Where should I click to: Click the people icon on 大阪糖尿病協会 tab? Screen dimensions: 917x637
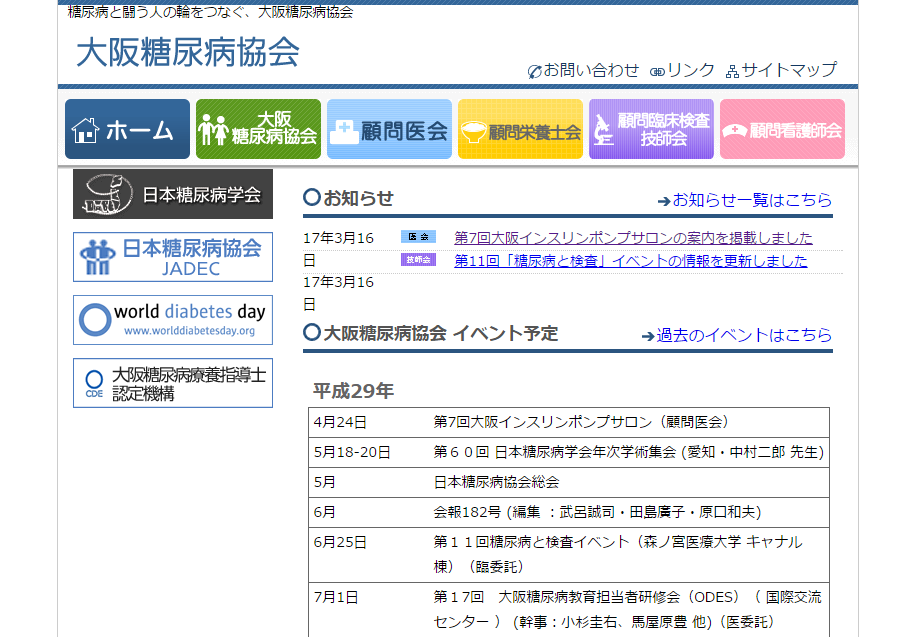coord(213,130)
